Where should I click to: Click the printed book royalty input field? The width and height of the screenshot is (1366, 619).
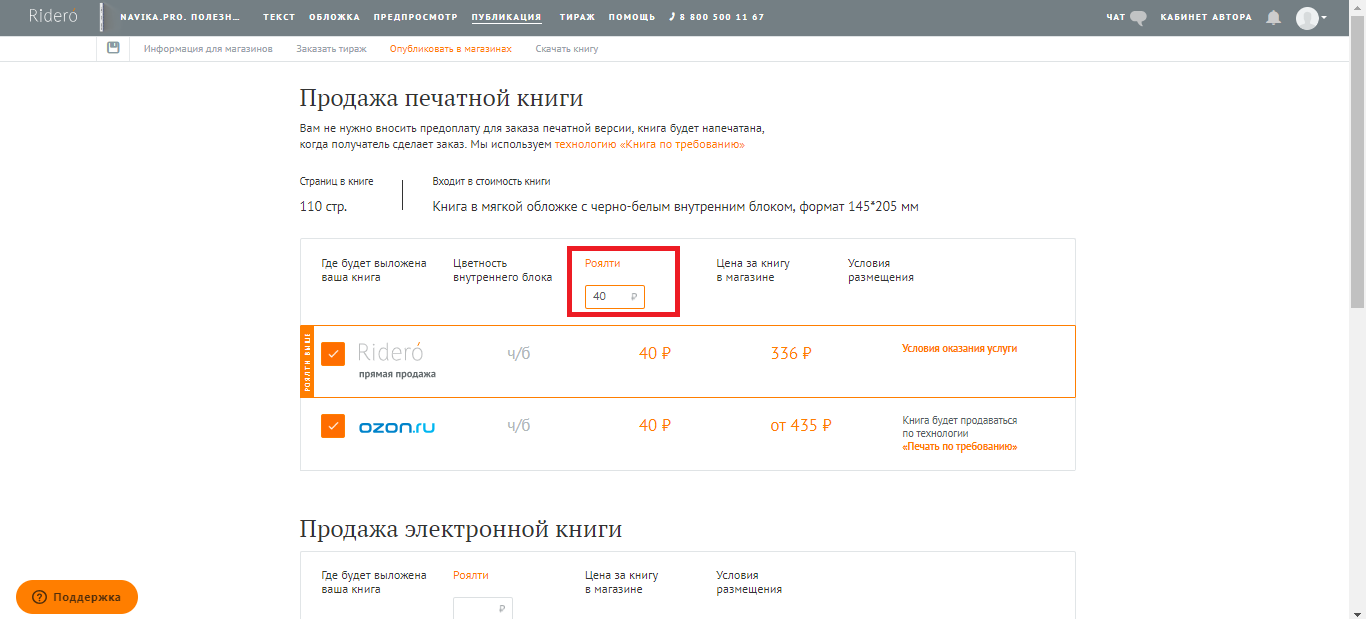[611, 297]
